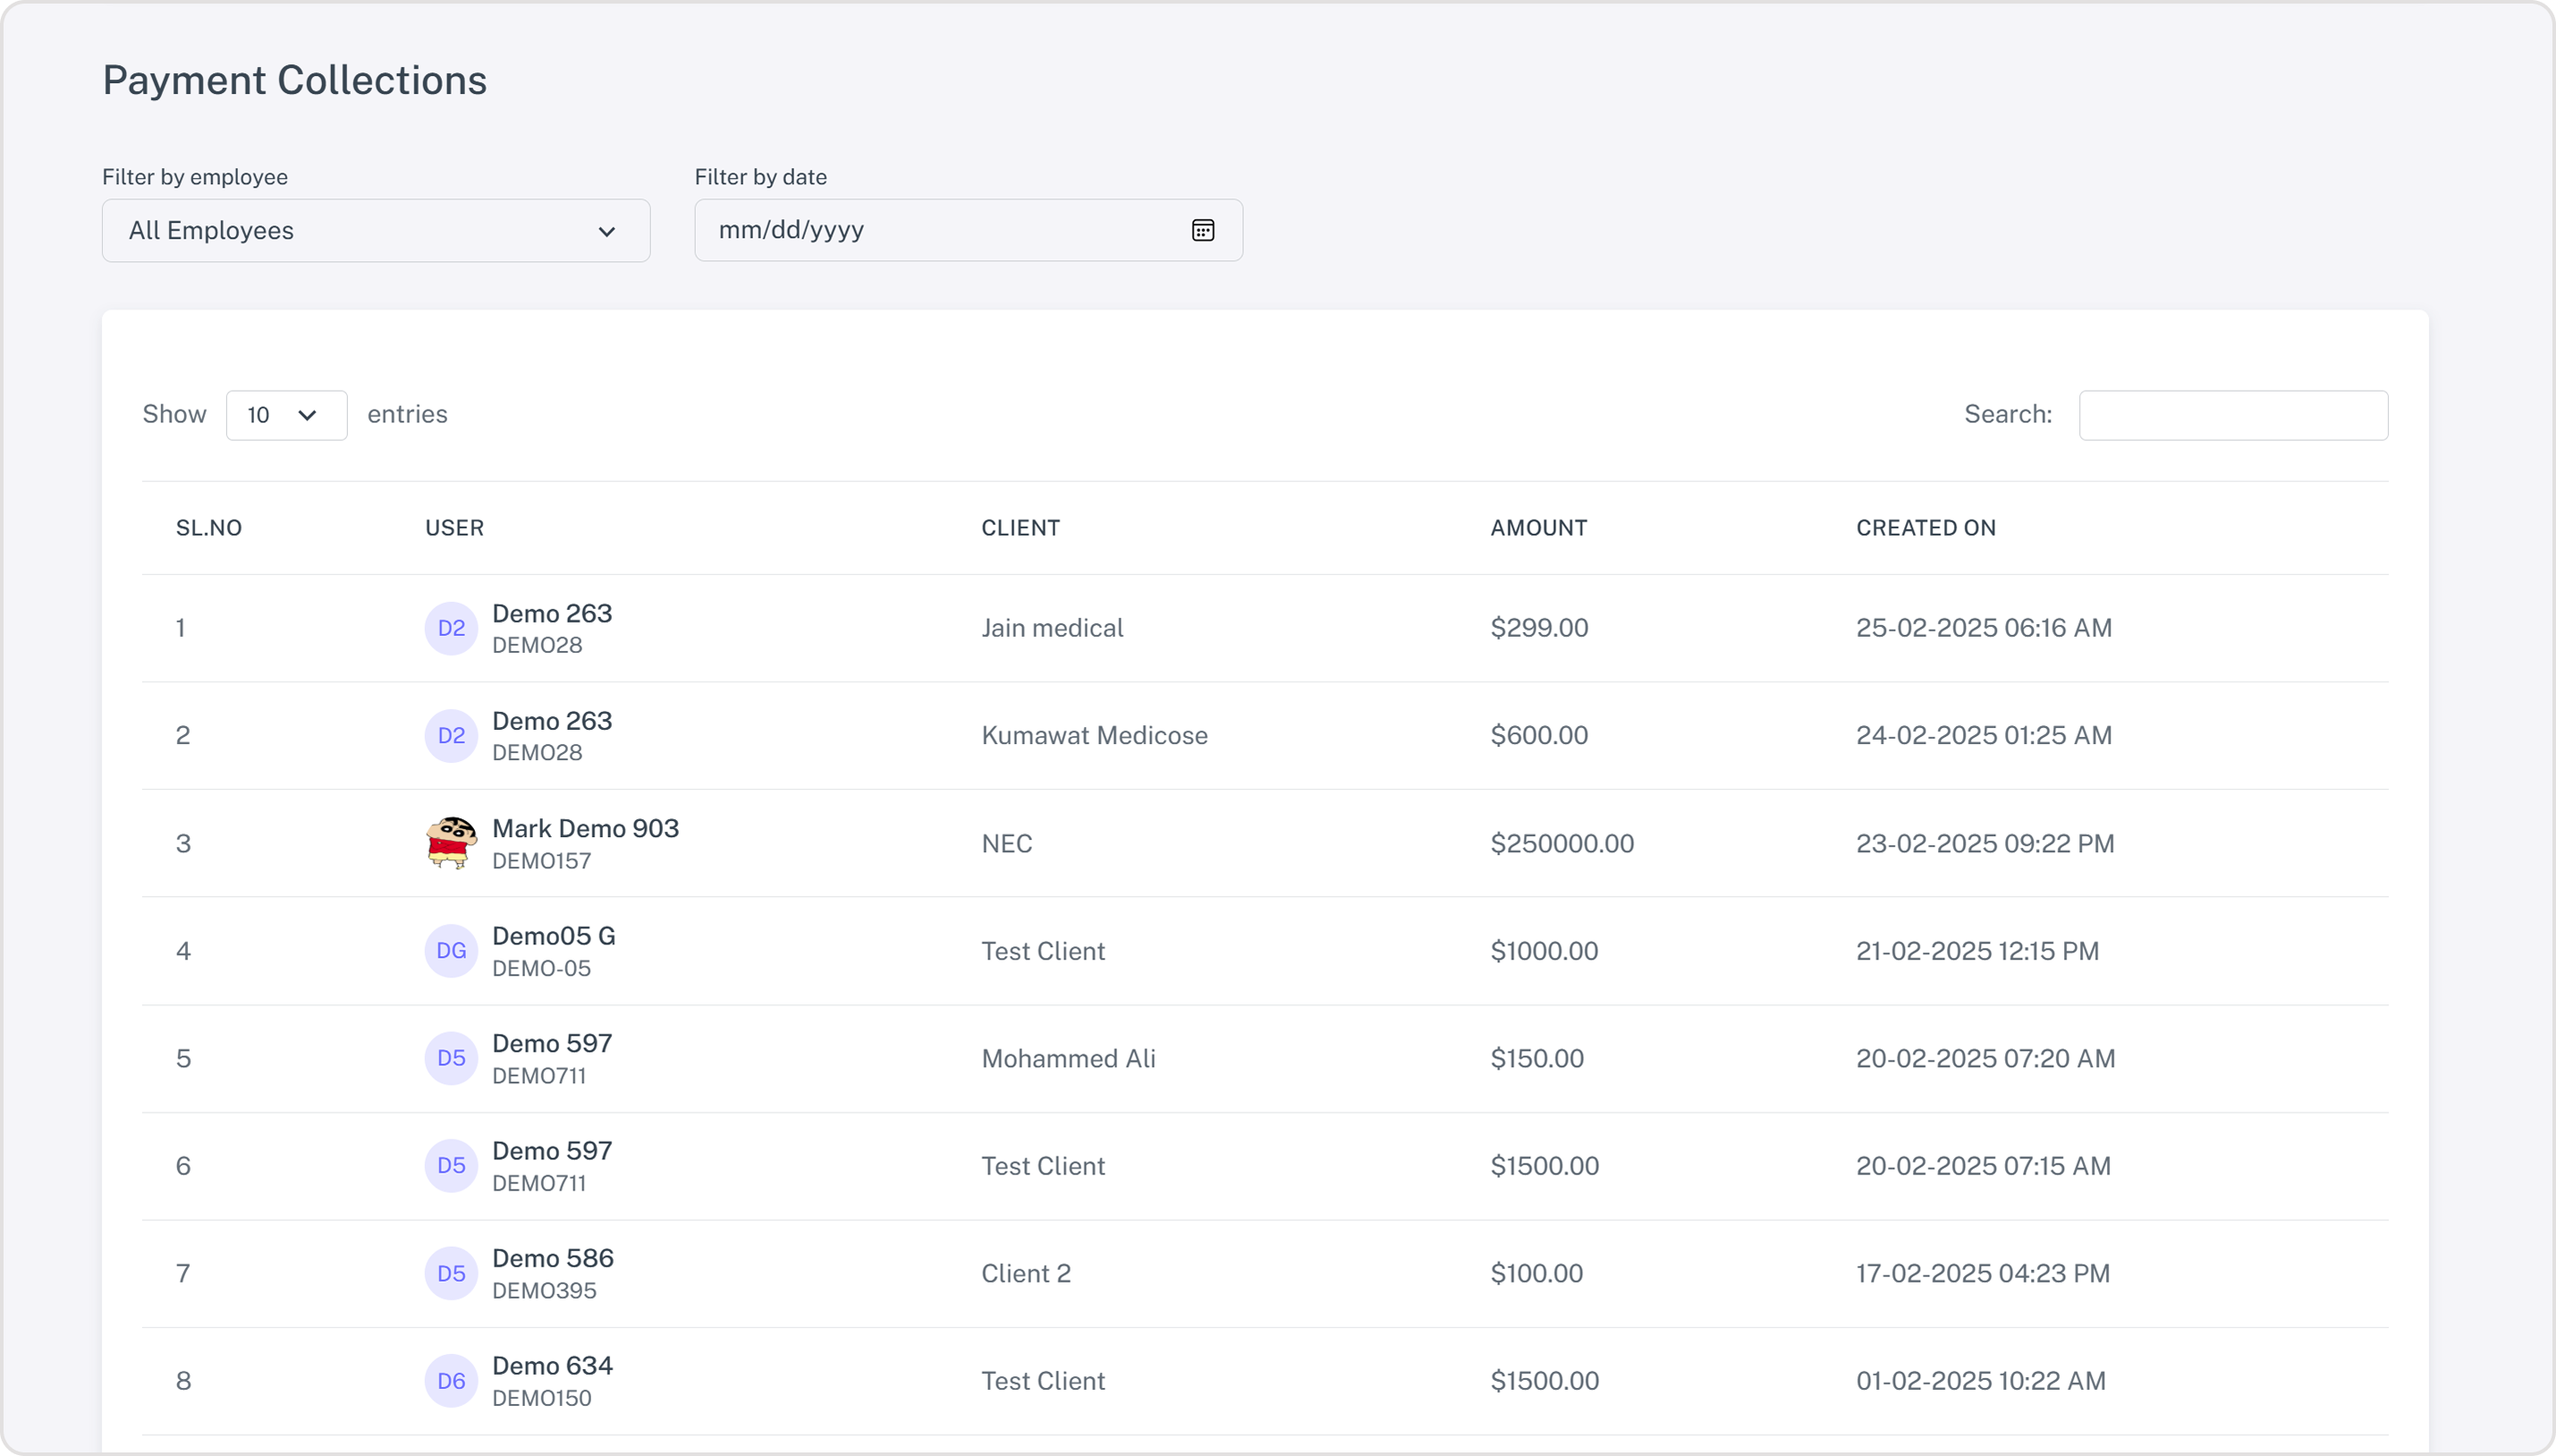The height and width of the screenshot is (1456, 2556).
Task: Select the Kumawat Medicose client cell
Action: click(1094, 736)
